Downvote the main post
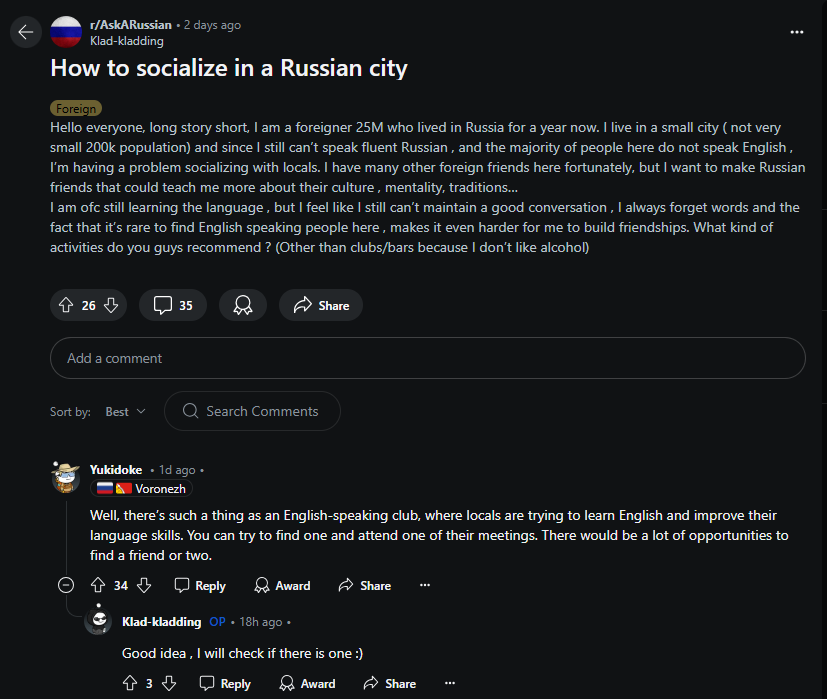The width and height of the screenshot is (827, 699). coord(111,305)
